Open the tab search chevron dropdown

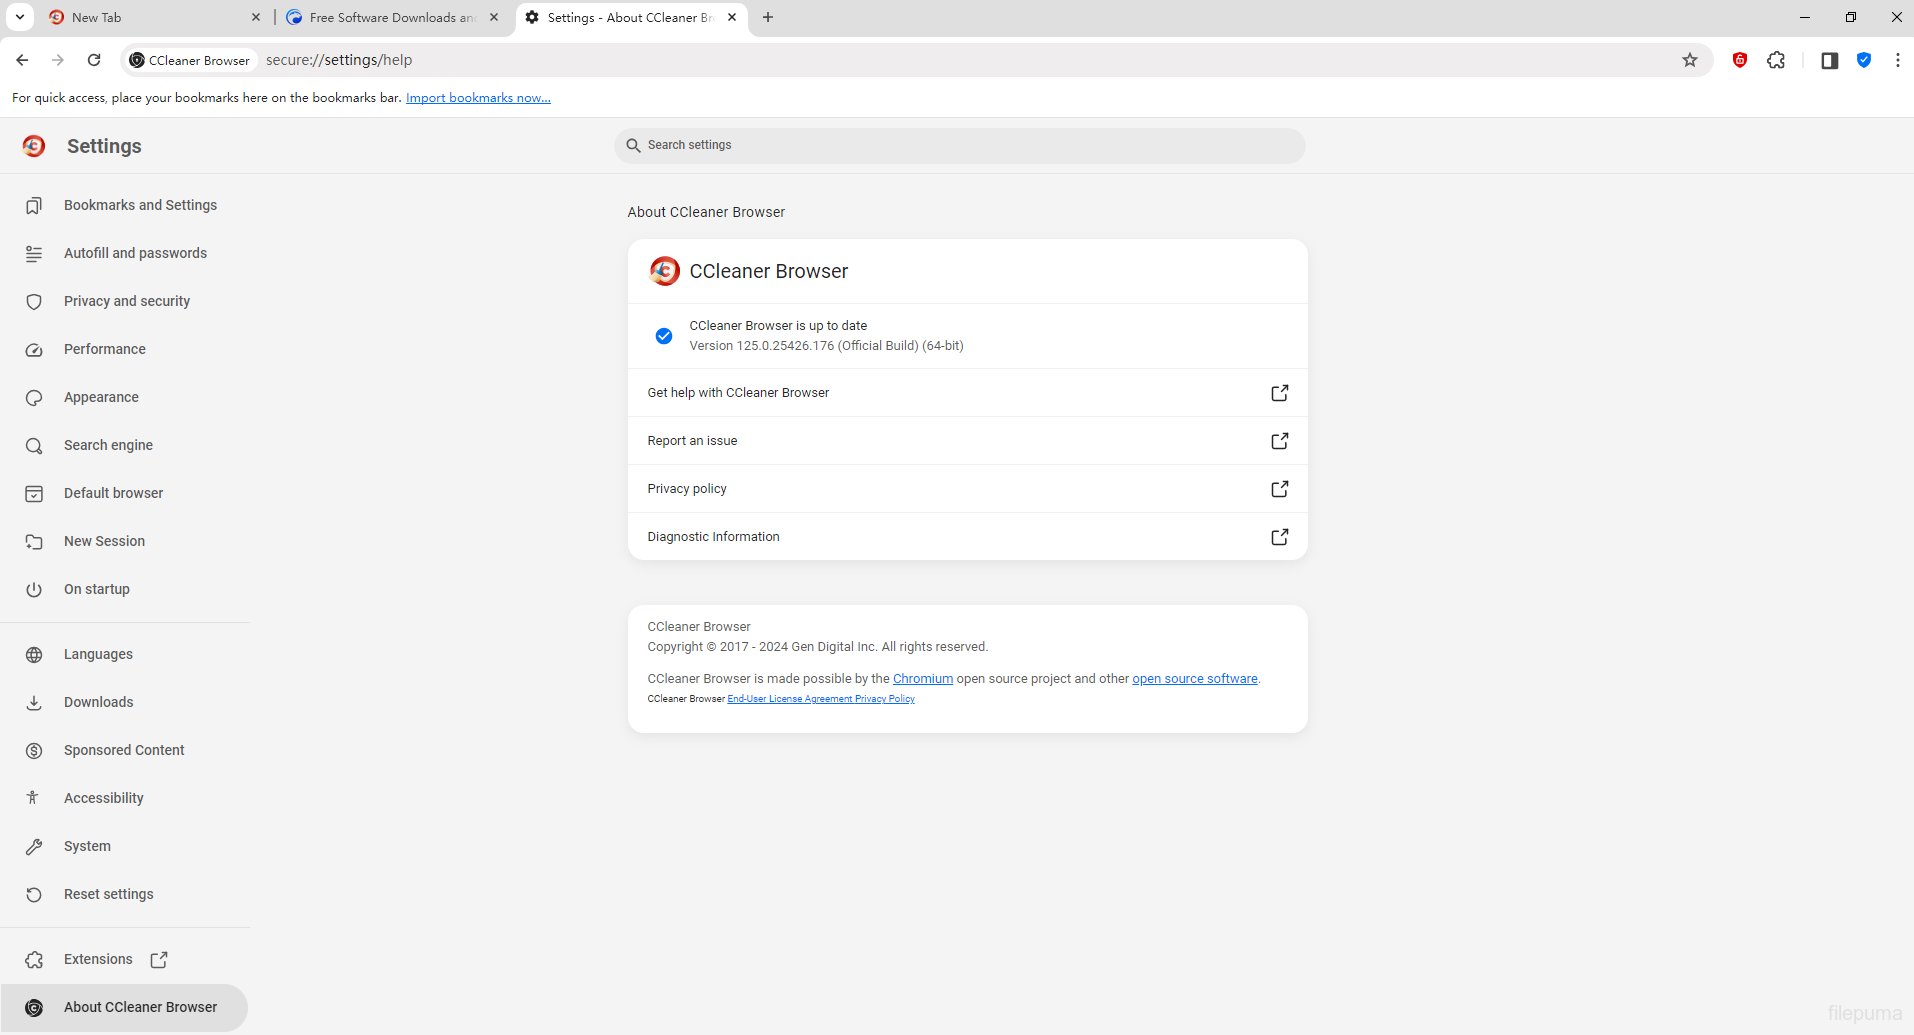tap(19, 17)
